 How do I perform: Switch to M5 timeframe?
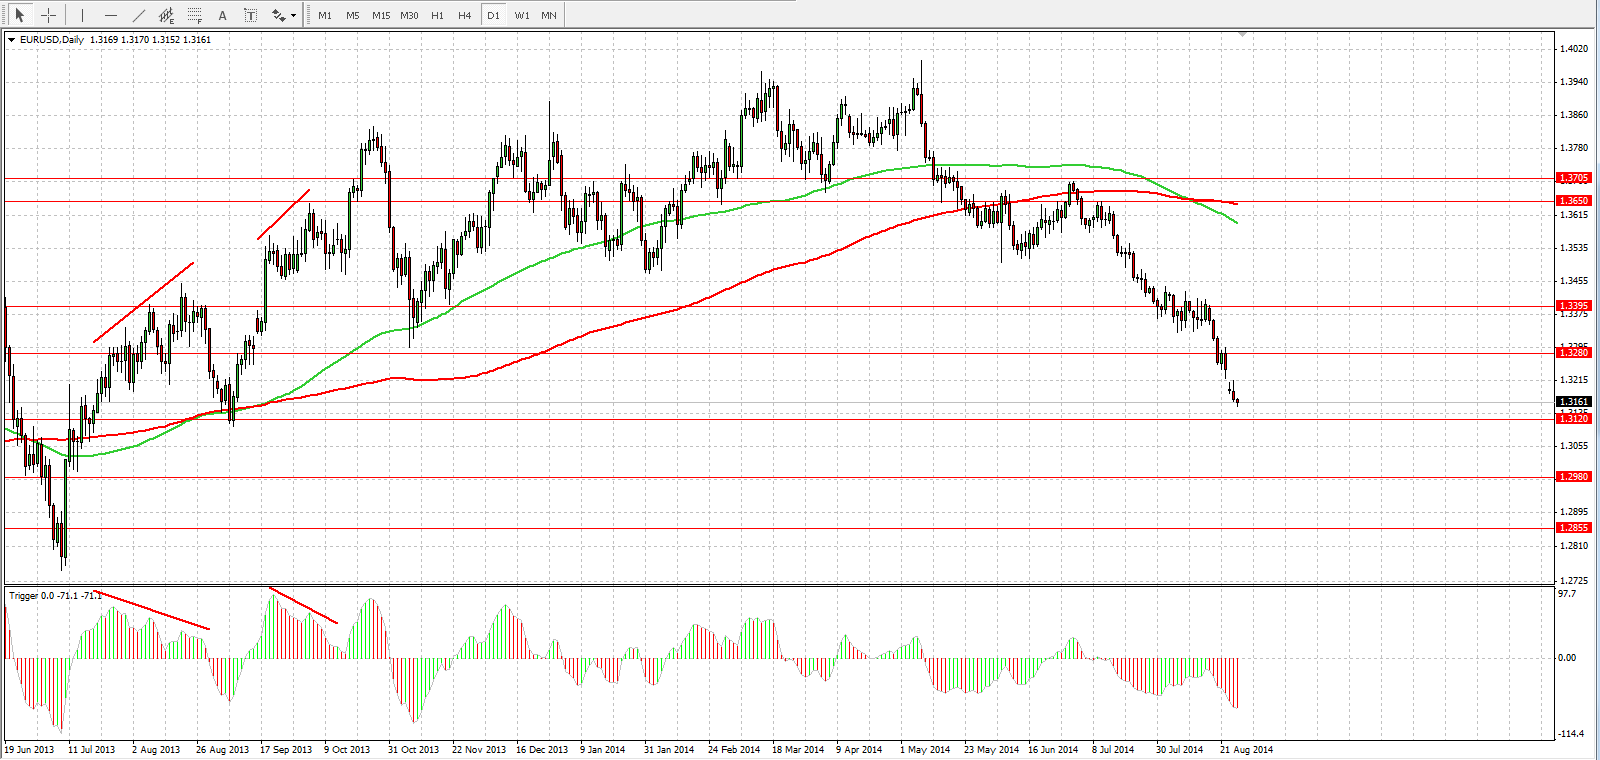coord(353,15)
